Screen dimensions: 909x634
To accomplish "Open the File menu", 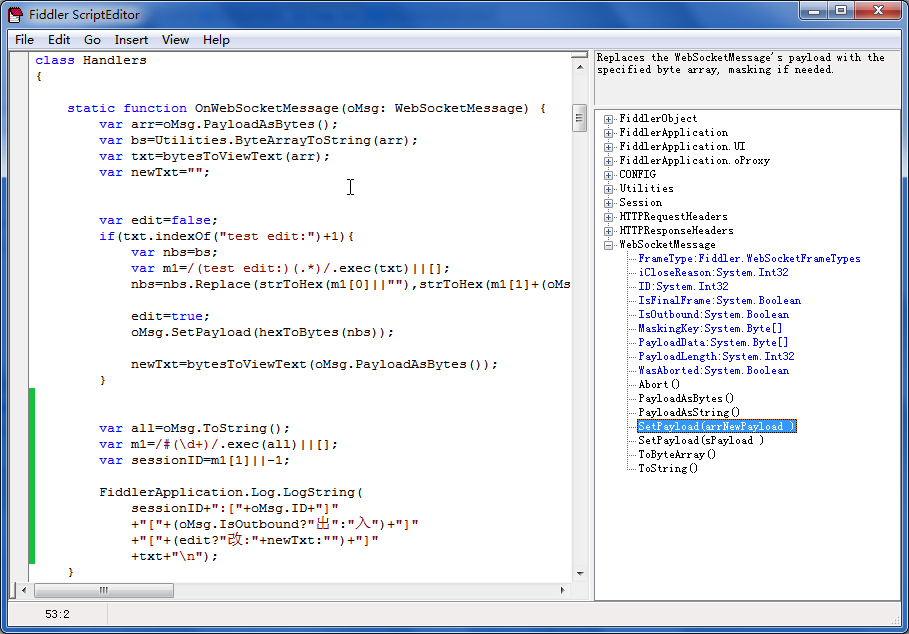I will (24, 39).
